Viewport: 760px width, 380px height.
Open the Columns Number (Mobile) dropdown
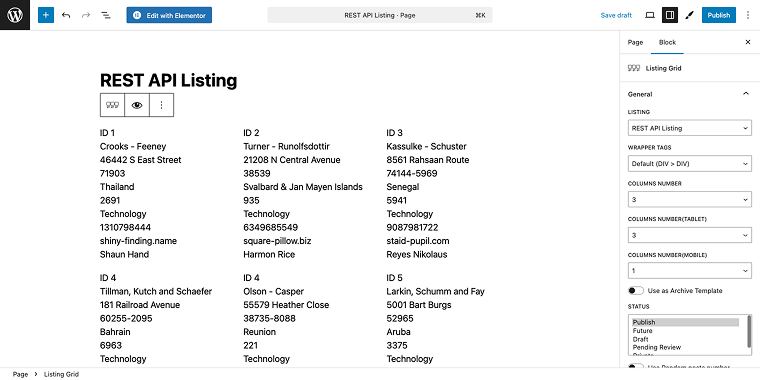click(690, 270)
